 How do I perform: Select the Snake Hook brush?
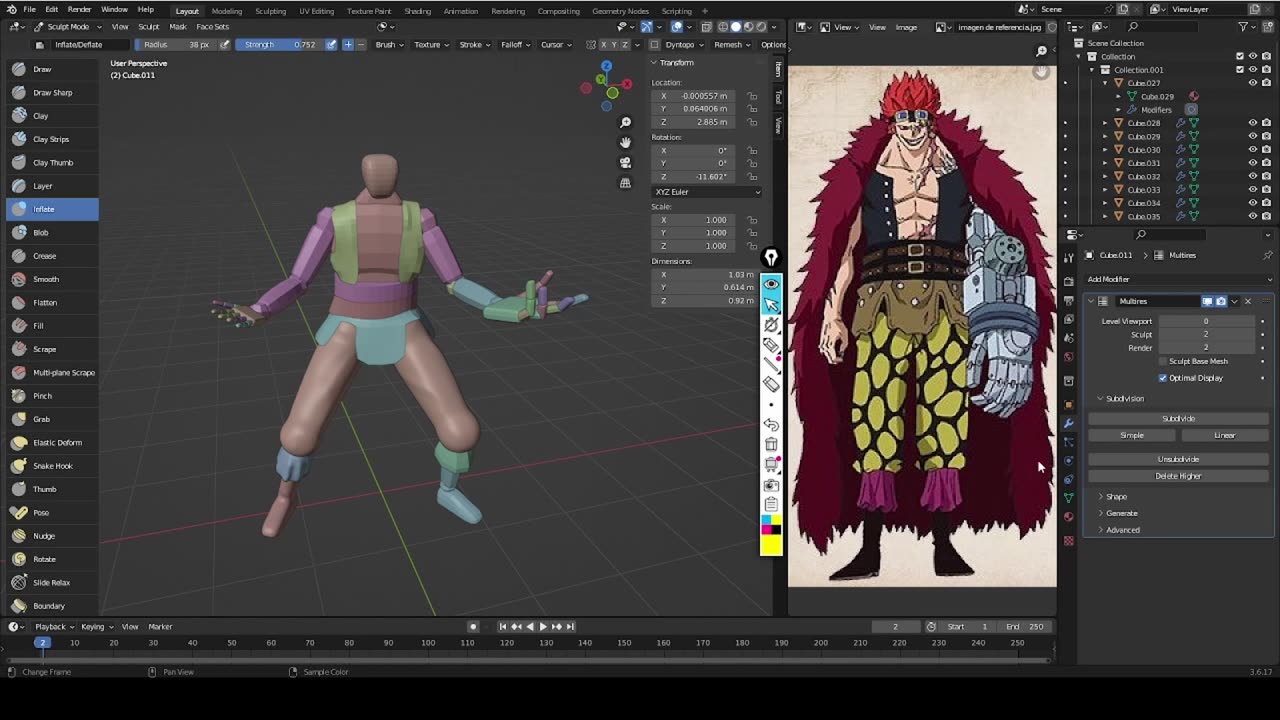click(52, 466)
